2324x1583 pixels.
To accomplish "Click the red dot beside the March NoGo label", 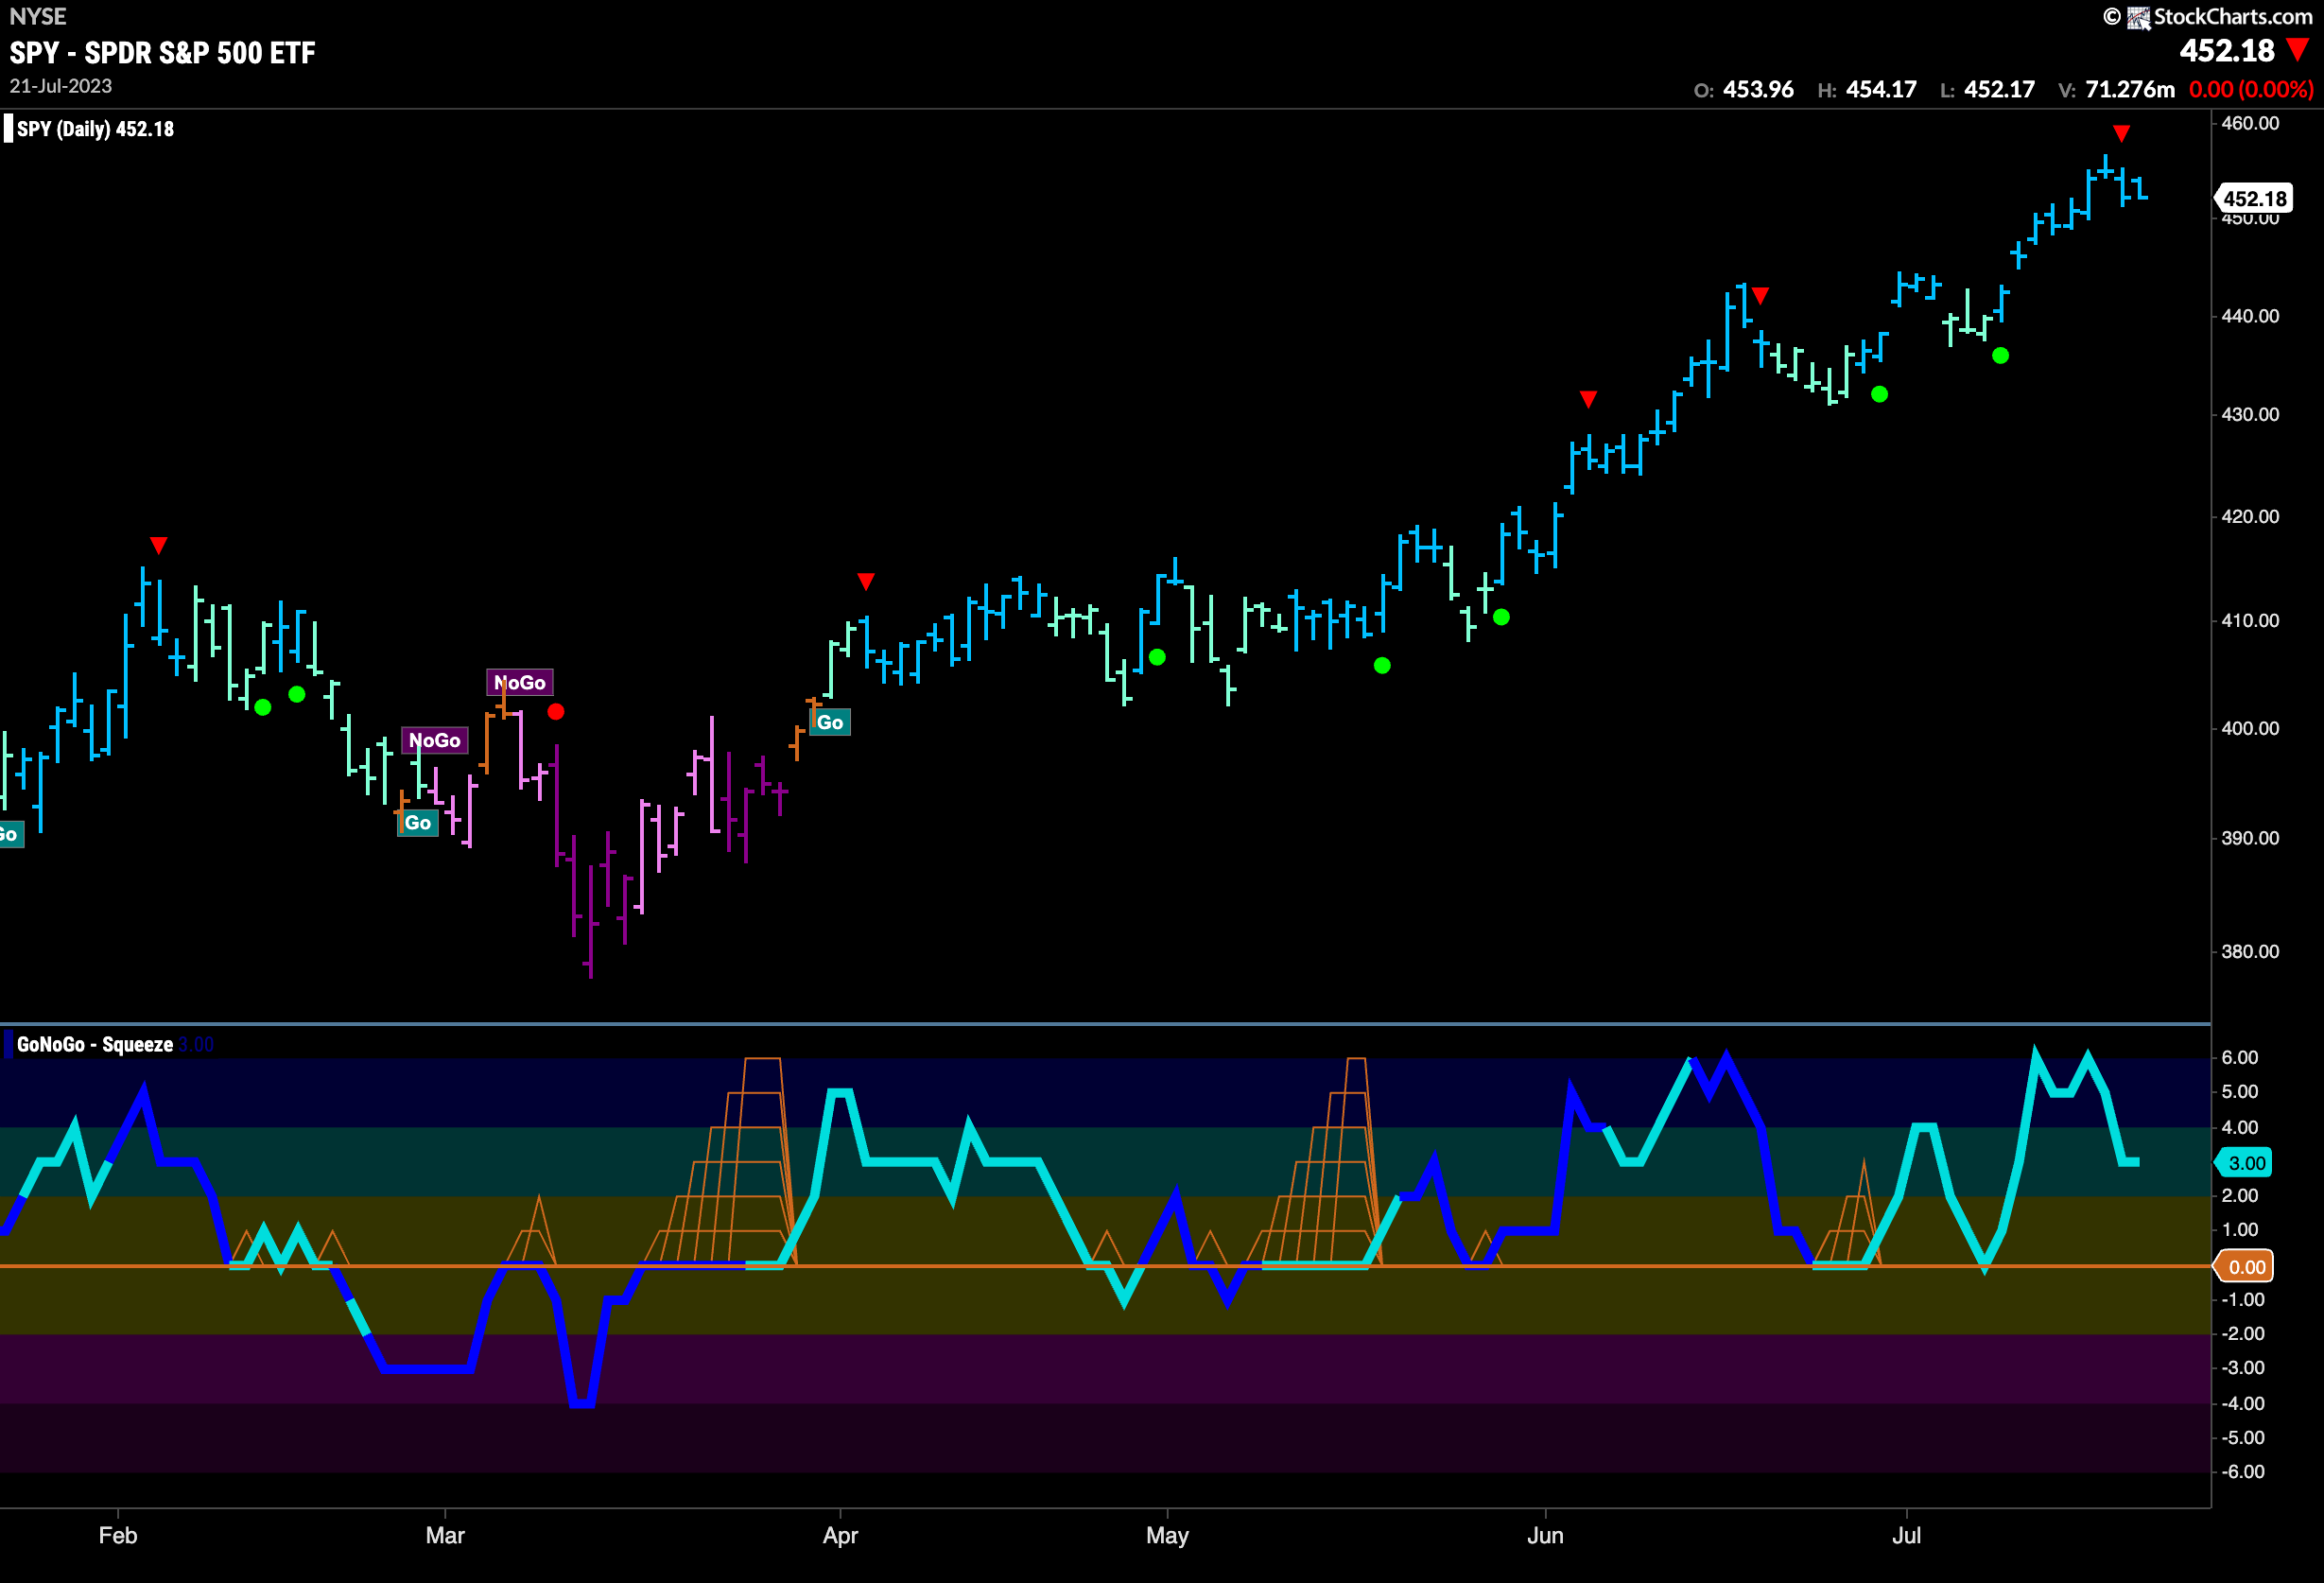I will 556,711.
